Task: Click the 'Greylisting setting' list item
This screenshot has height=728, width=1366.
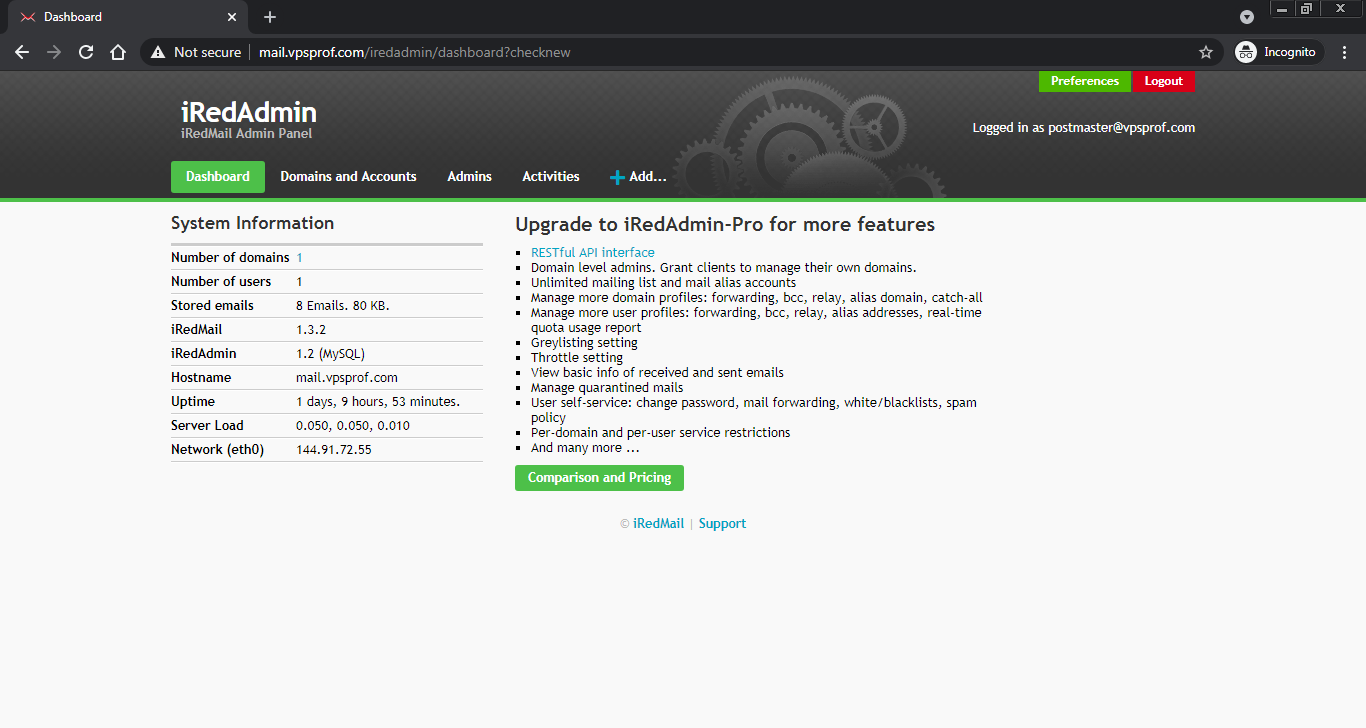Action: (x=584, y=342)
